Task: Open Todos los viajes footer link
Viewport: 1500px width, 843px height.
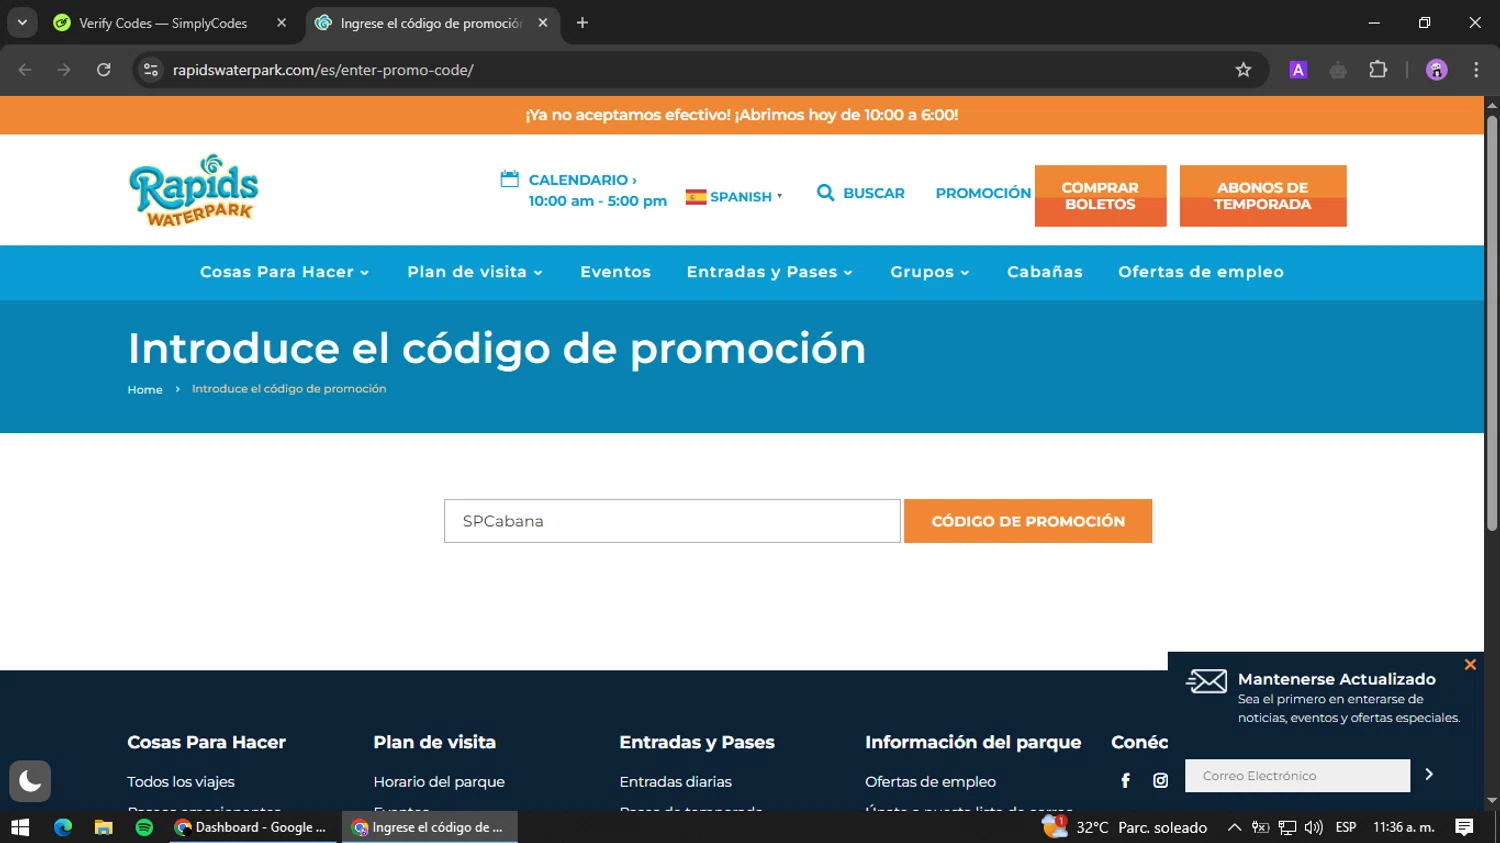Action: click(181, 782)
